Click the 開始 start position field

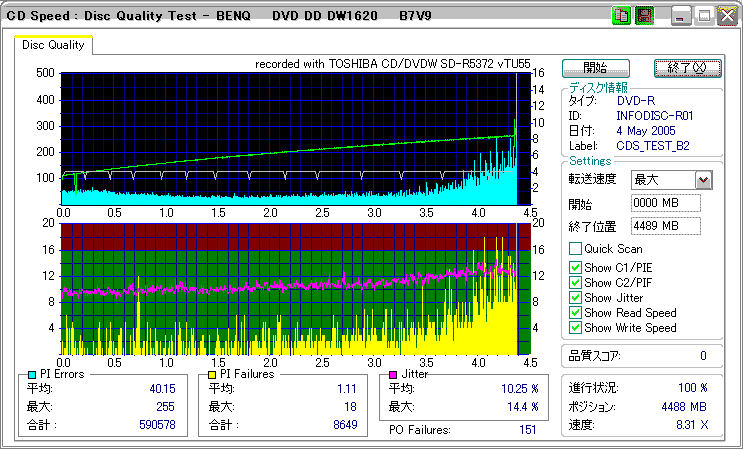click(666, 203)
